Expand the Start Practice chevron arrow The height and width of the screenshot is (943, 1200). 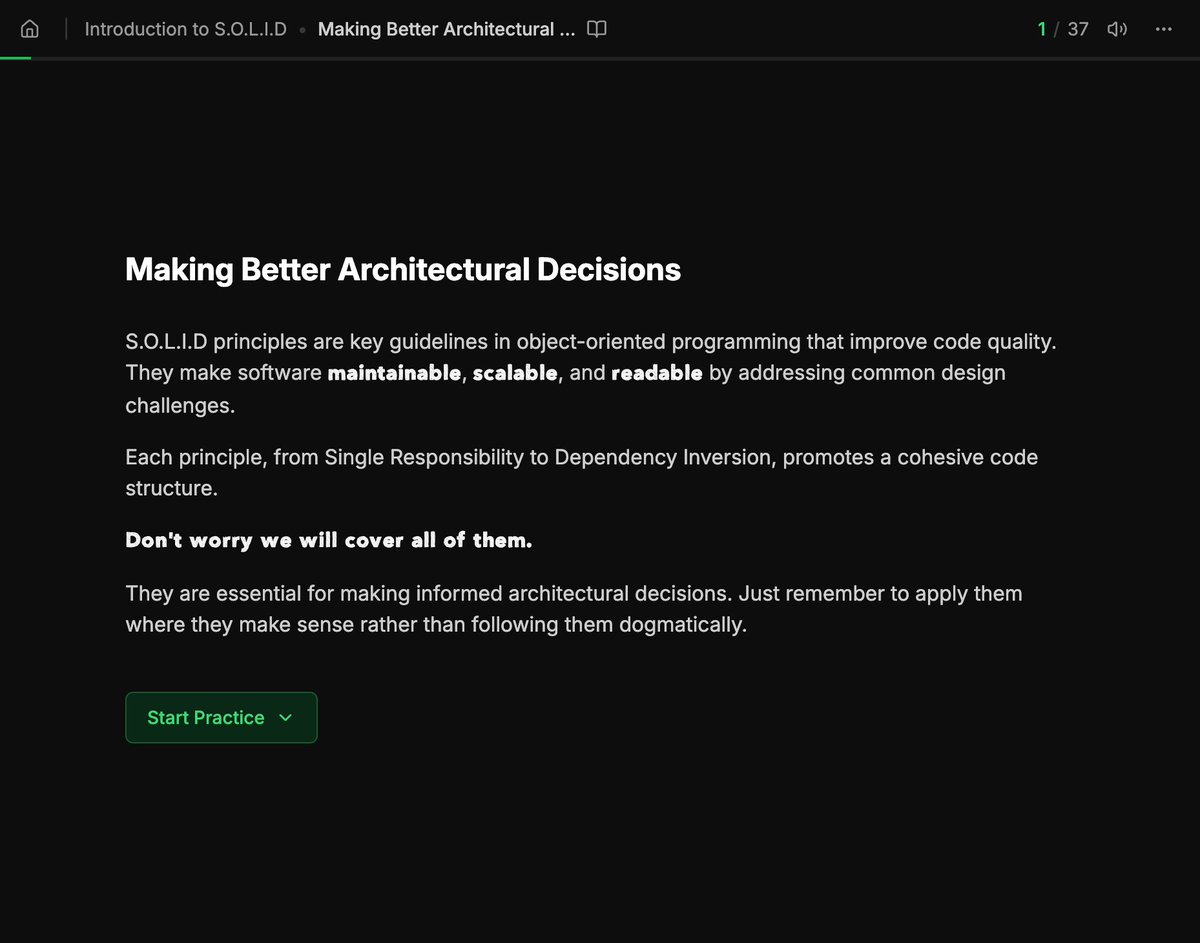(285, 718)
